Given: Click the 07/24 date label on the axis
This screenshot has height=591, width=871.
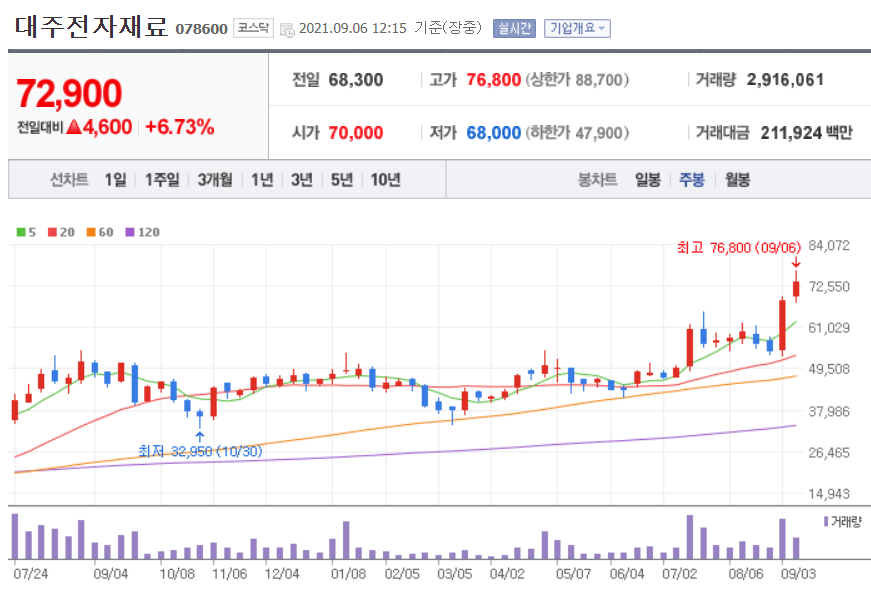Looking at the screenshot, I should (x=31, y=573).
